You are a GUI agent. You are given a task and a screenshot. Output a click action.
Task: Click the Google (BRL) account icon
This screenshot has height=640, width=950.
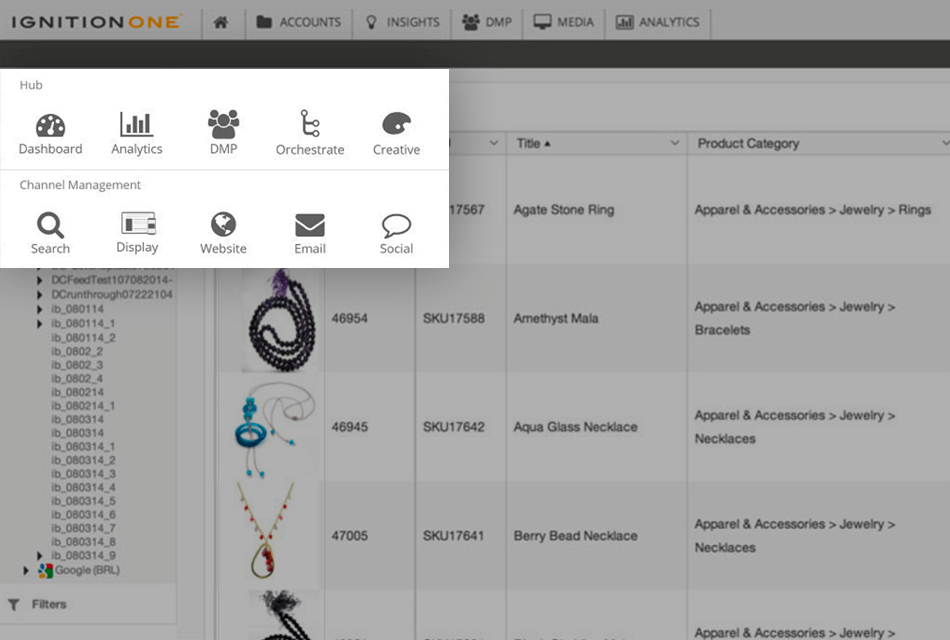coord(45,570)
